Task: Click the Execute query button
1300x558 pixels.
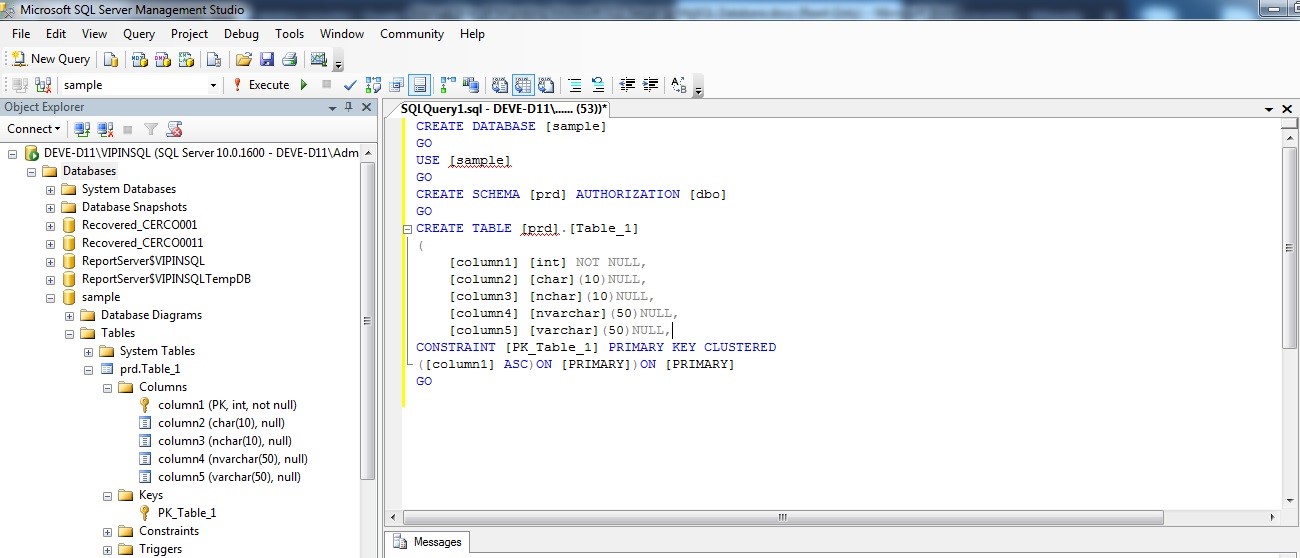Action: [x=261, y=85]
